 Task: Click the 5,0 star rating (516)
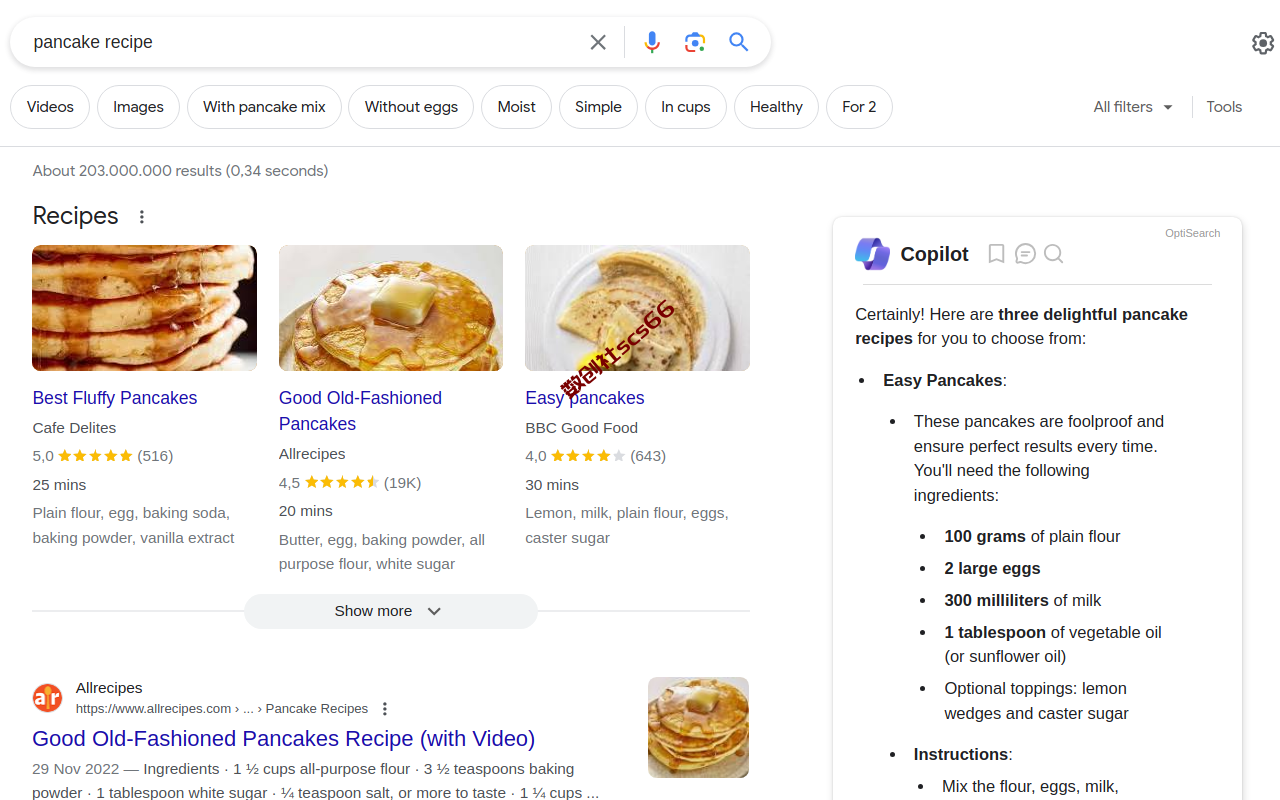[x=103, y=456]
